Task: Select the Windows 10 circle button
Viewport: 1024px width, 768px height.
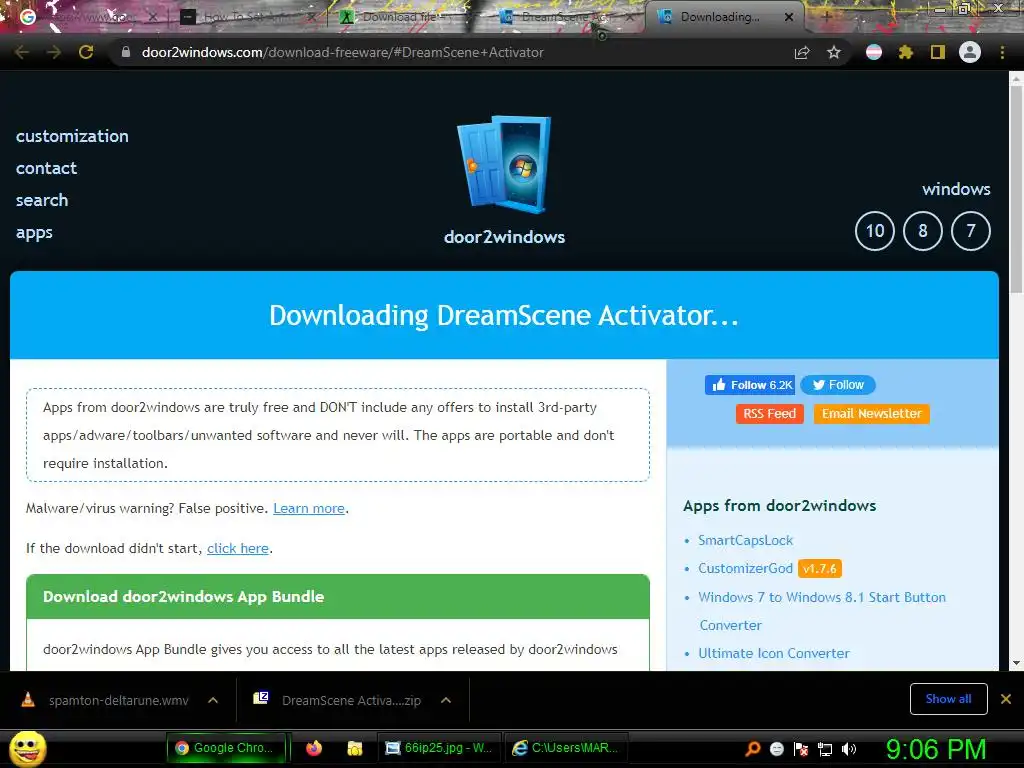Action: point(874,231)
